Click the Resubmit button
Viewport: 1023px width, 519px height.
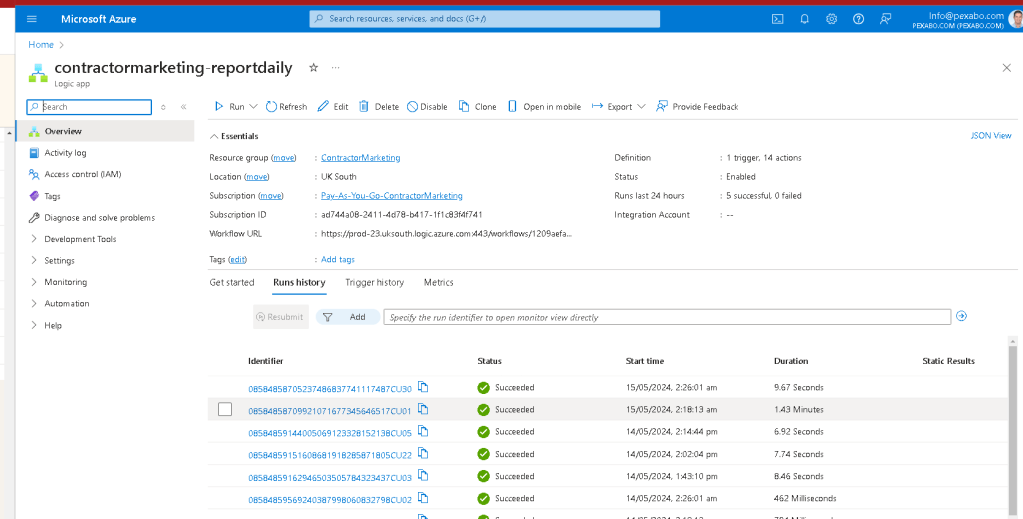point(281,317)
